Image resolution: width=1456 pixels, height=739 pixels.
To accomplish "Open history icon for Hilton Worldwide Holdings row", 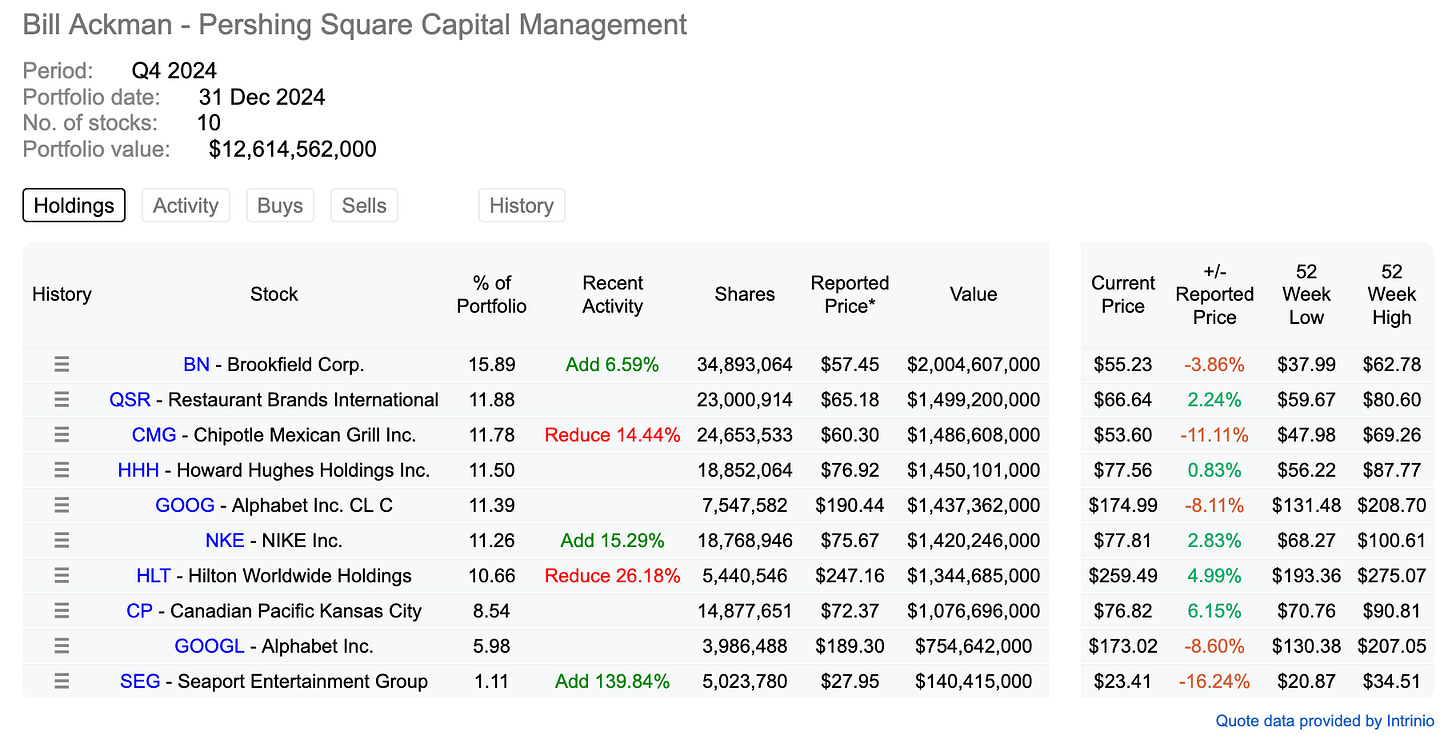I will pos(61,575).
